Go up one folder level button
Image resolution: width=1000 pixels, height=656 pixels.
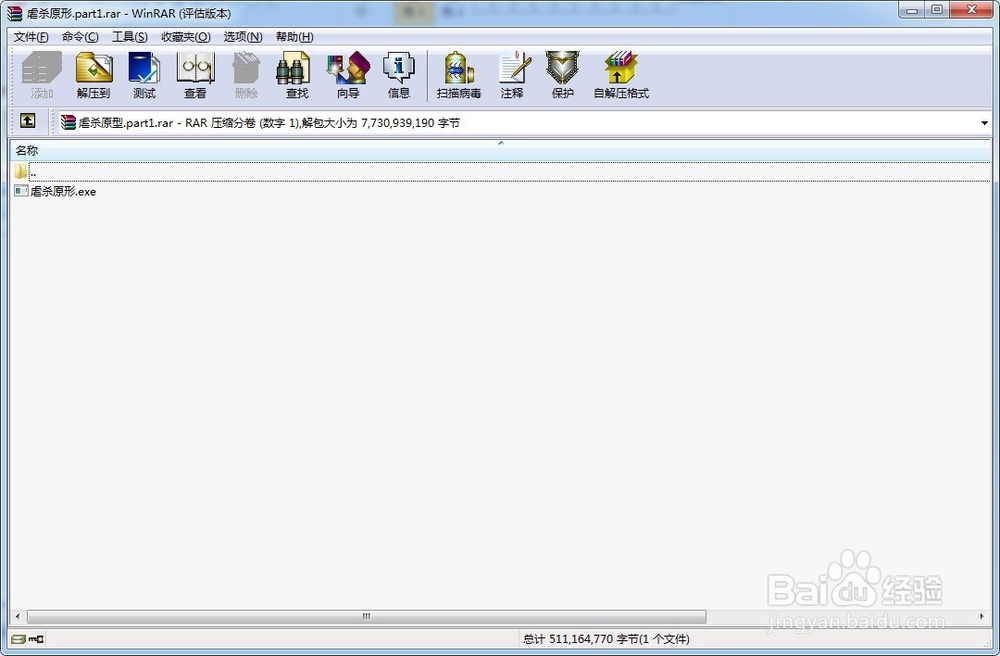27,120
